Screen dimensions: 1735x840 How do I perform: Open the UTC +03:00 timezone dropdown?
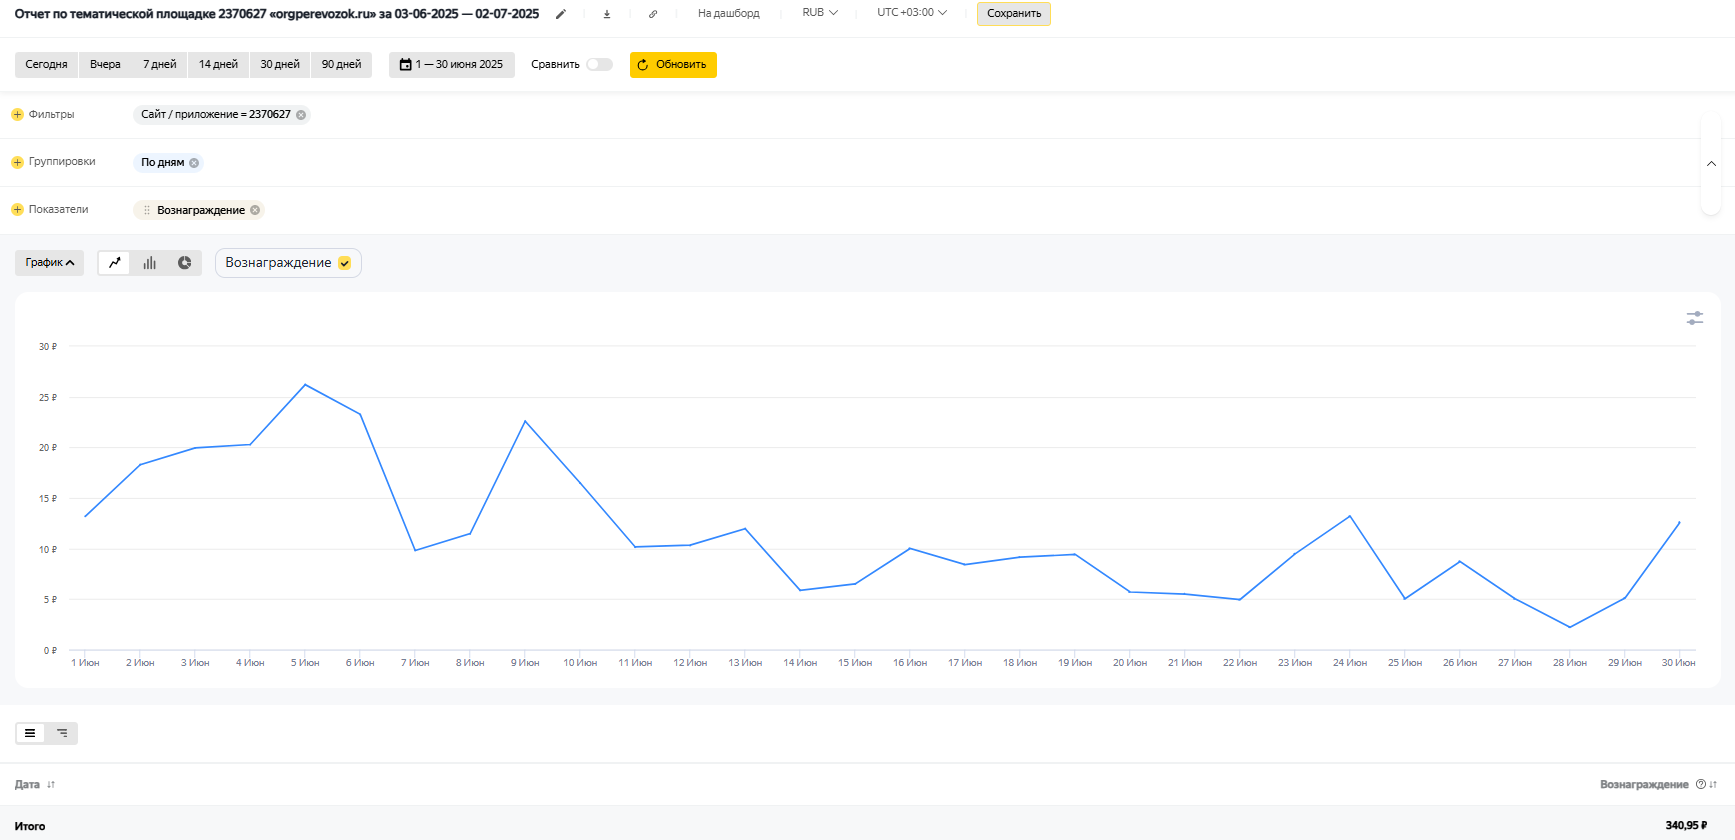point(911,13)
